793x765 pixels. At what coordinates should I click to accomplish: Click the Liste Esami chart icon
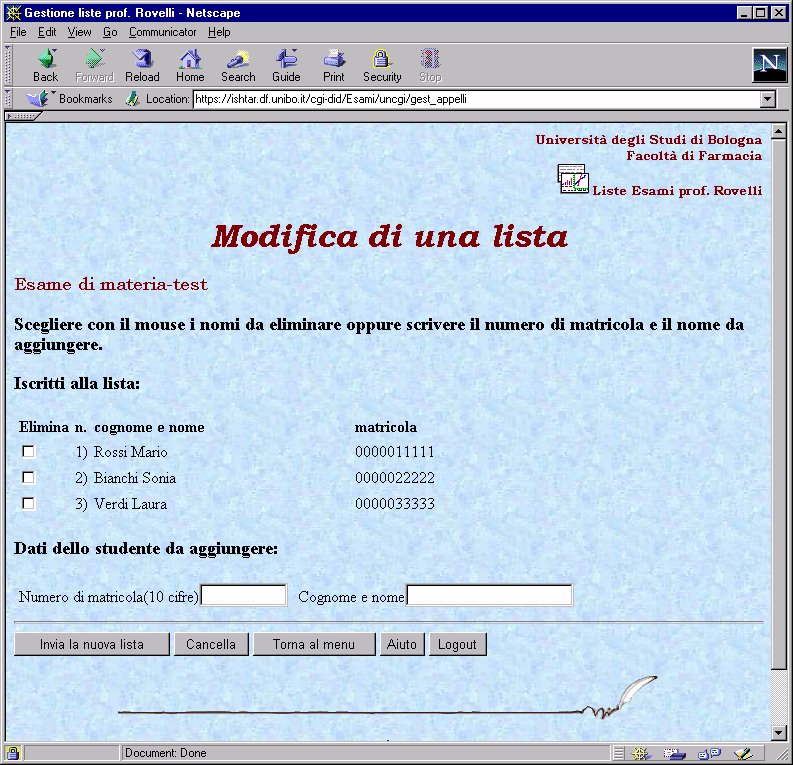[x=573, y=179]
